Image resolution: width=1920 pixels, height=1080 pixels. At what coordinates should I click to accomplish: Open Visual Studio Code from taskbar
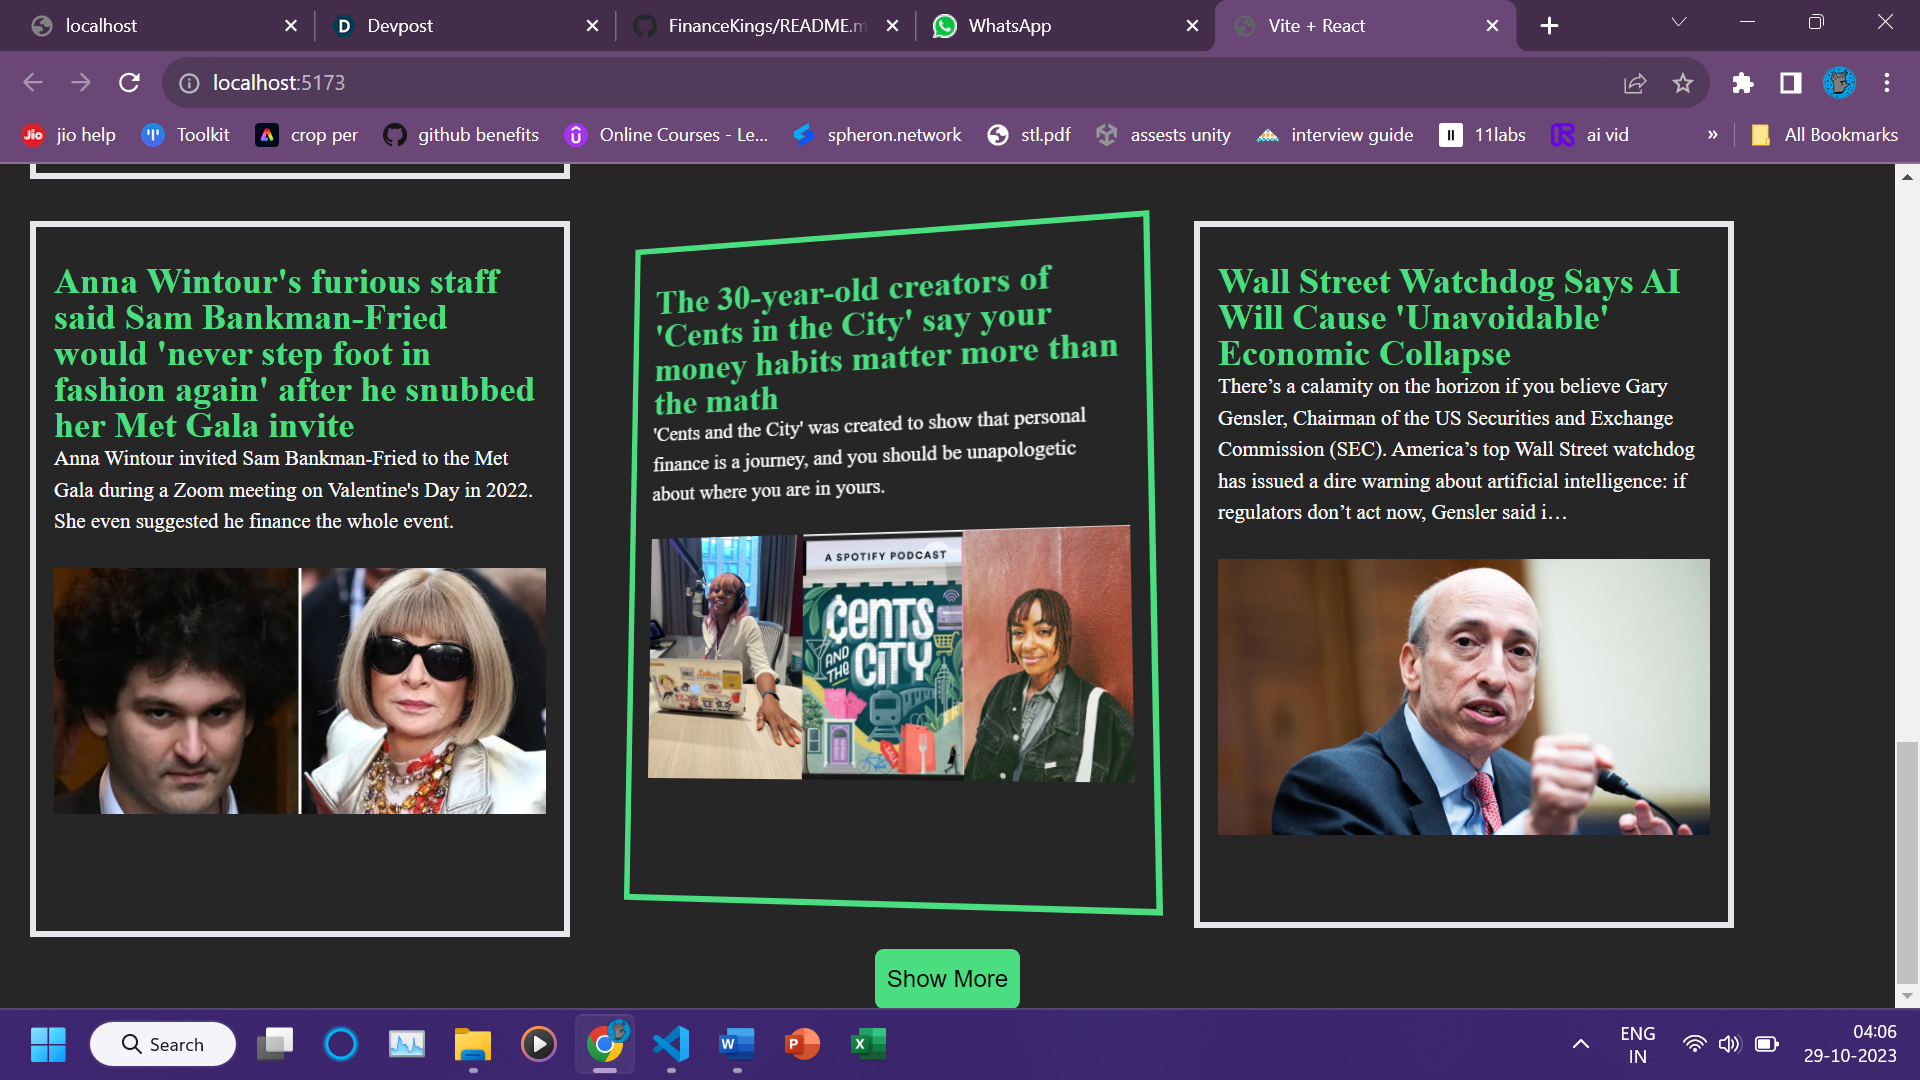point(671,1044)
